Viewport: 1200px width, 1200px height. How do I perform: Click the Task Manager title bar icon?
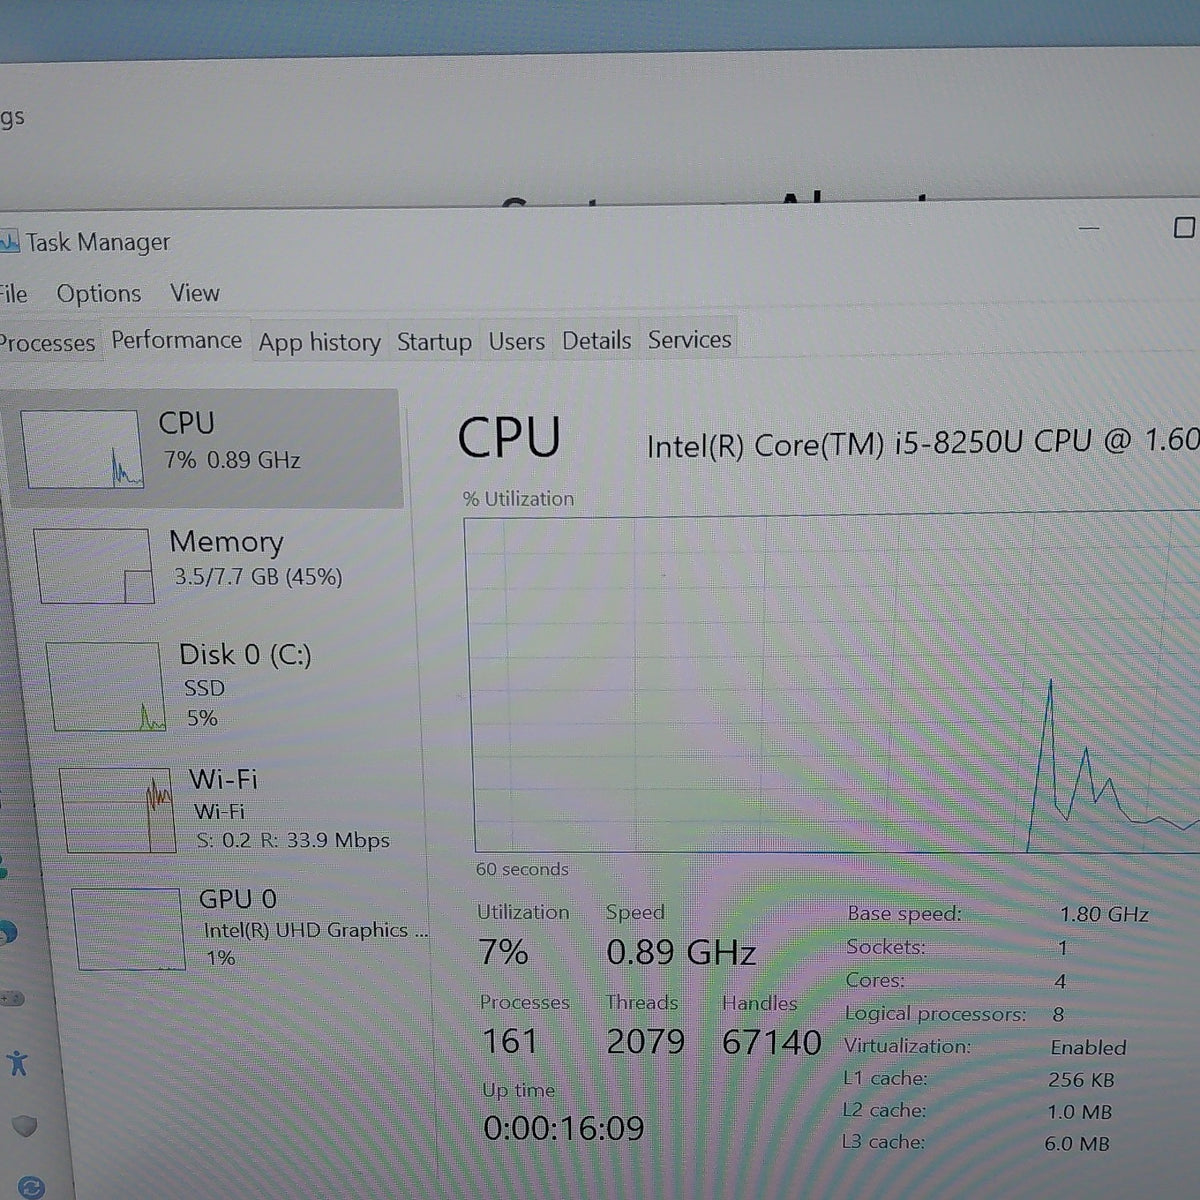point(9,242)
